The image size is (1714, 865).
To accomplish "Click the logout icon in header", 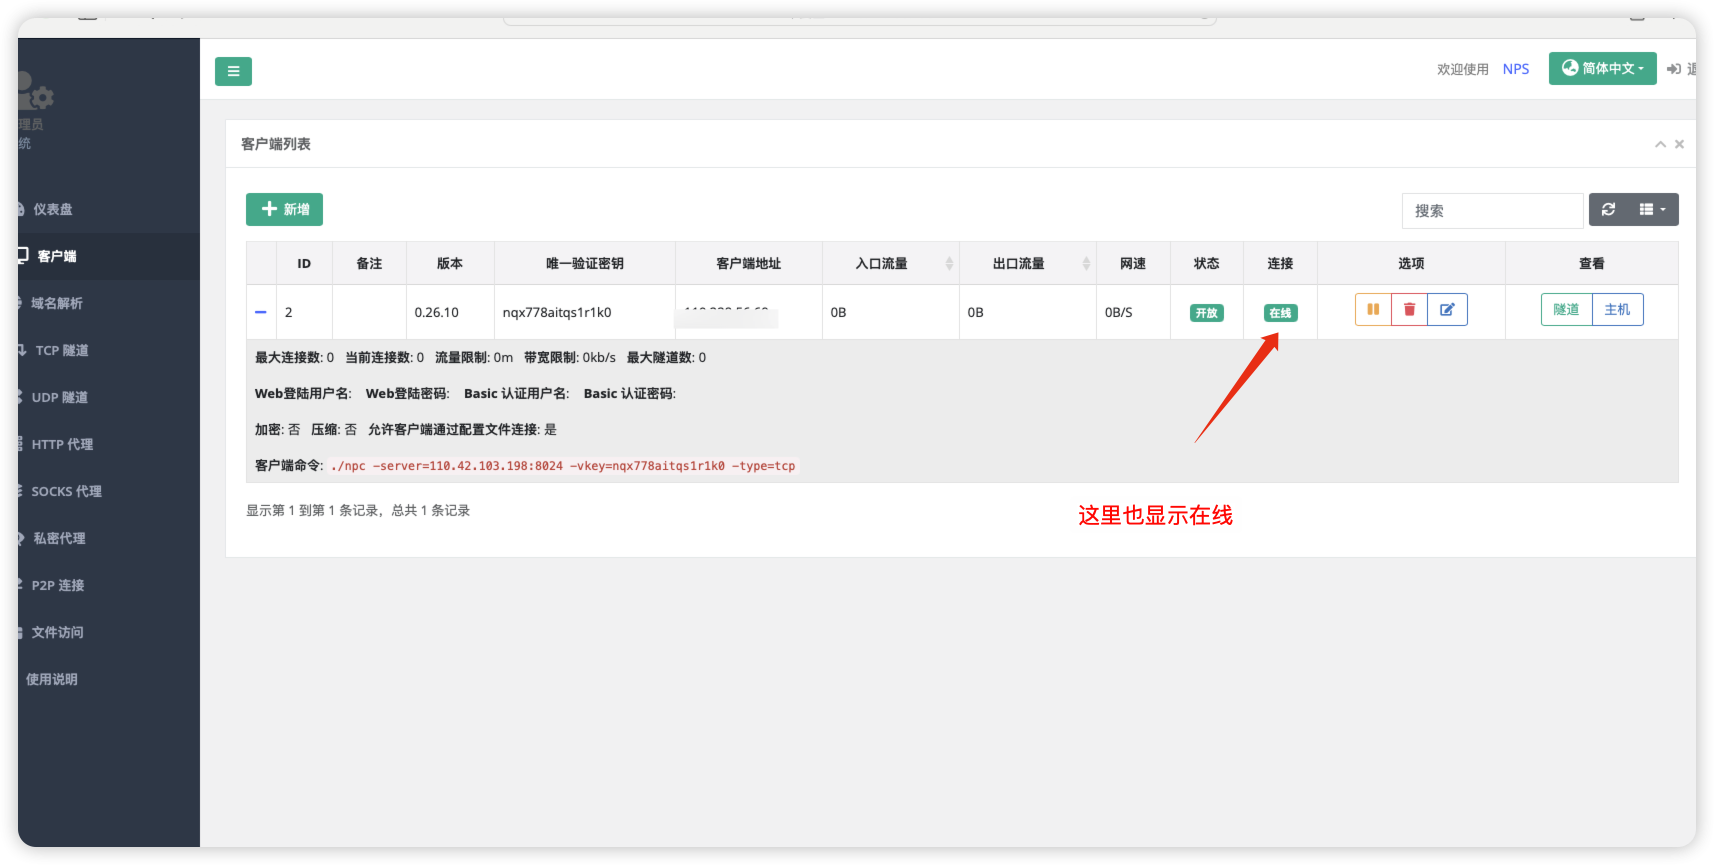I will 1673,69.
